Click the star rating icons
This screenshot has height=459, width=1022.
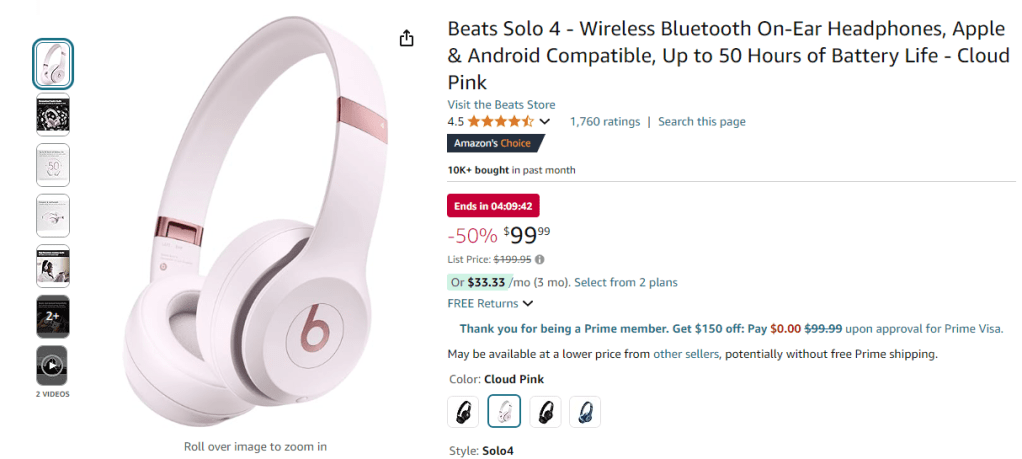click(x=500, y=122)
